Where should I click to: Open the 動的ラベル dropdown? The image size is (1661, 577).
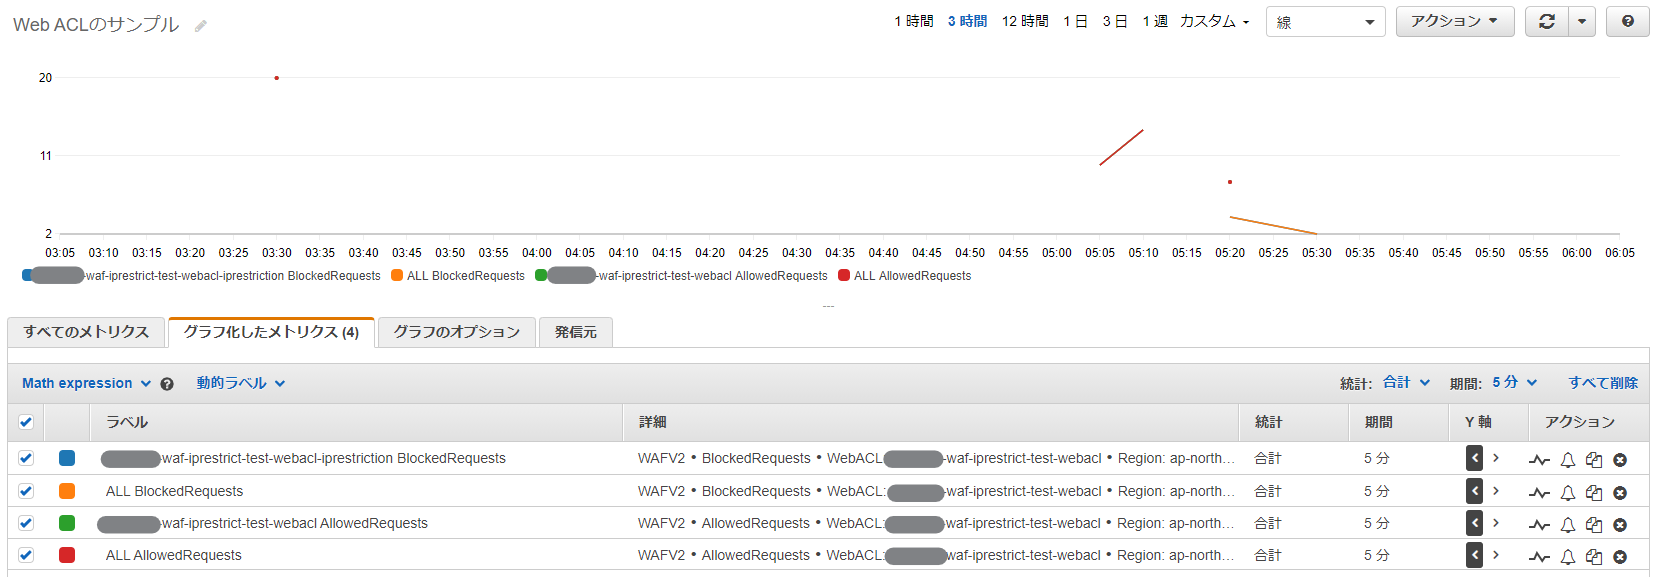click(241, 383)
